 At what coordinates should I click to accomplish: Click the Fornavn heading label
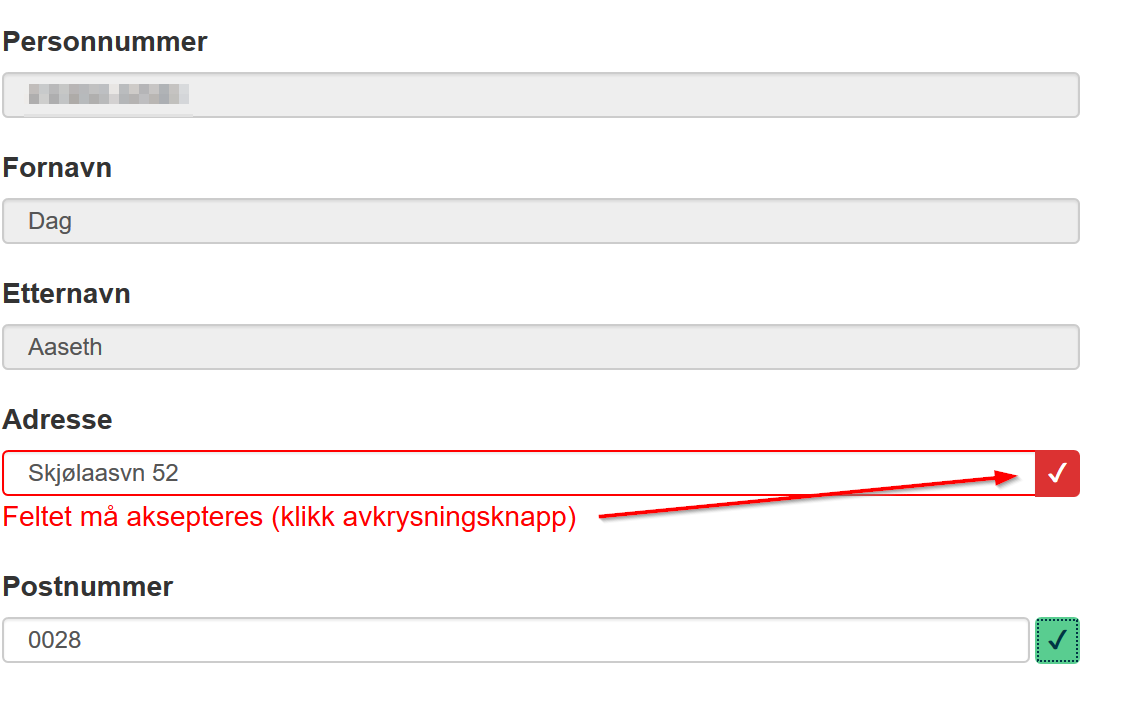pyautogui.click(x=57, y=168)
